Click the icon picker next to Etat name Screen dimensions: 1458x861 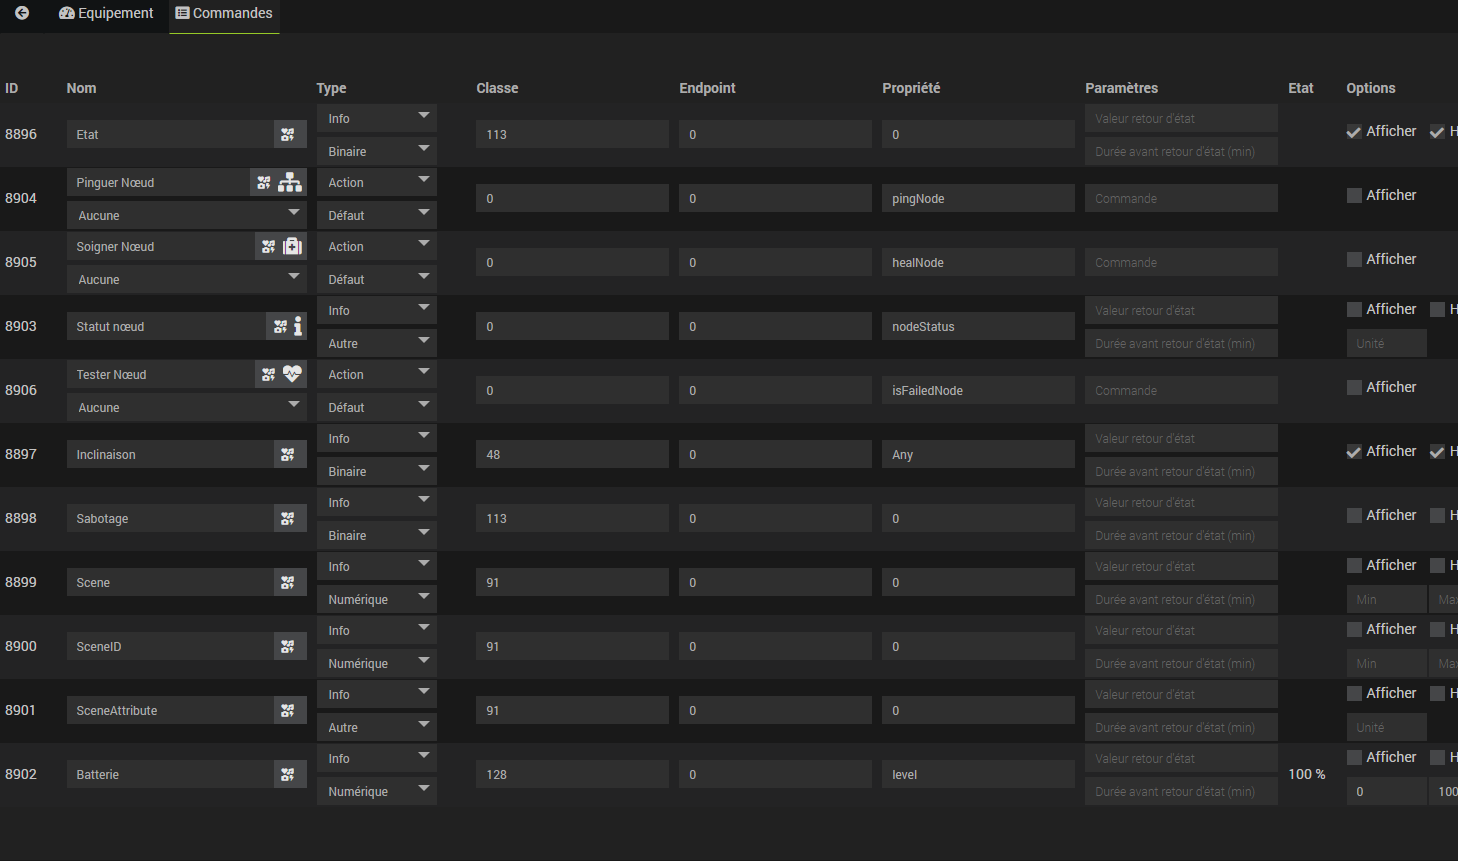(x=288, y=135)
